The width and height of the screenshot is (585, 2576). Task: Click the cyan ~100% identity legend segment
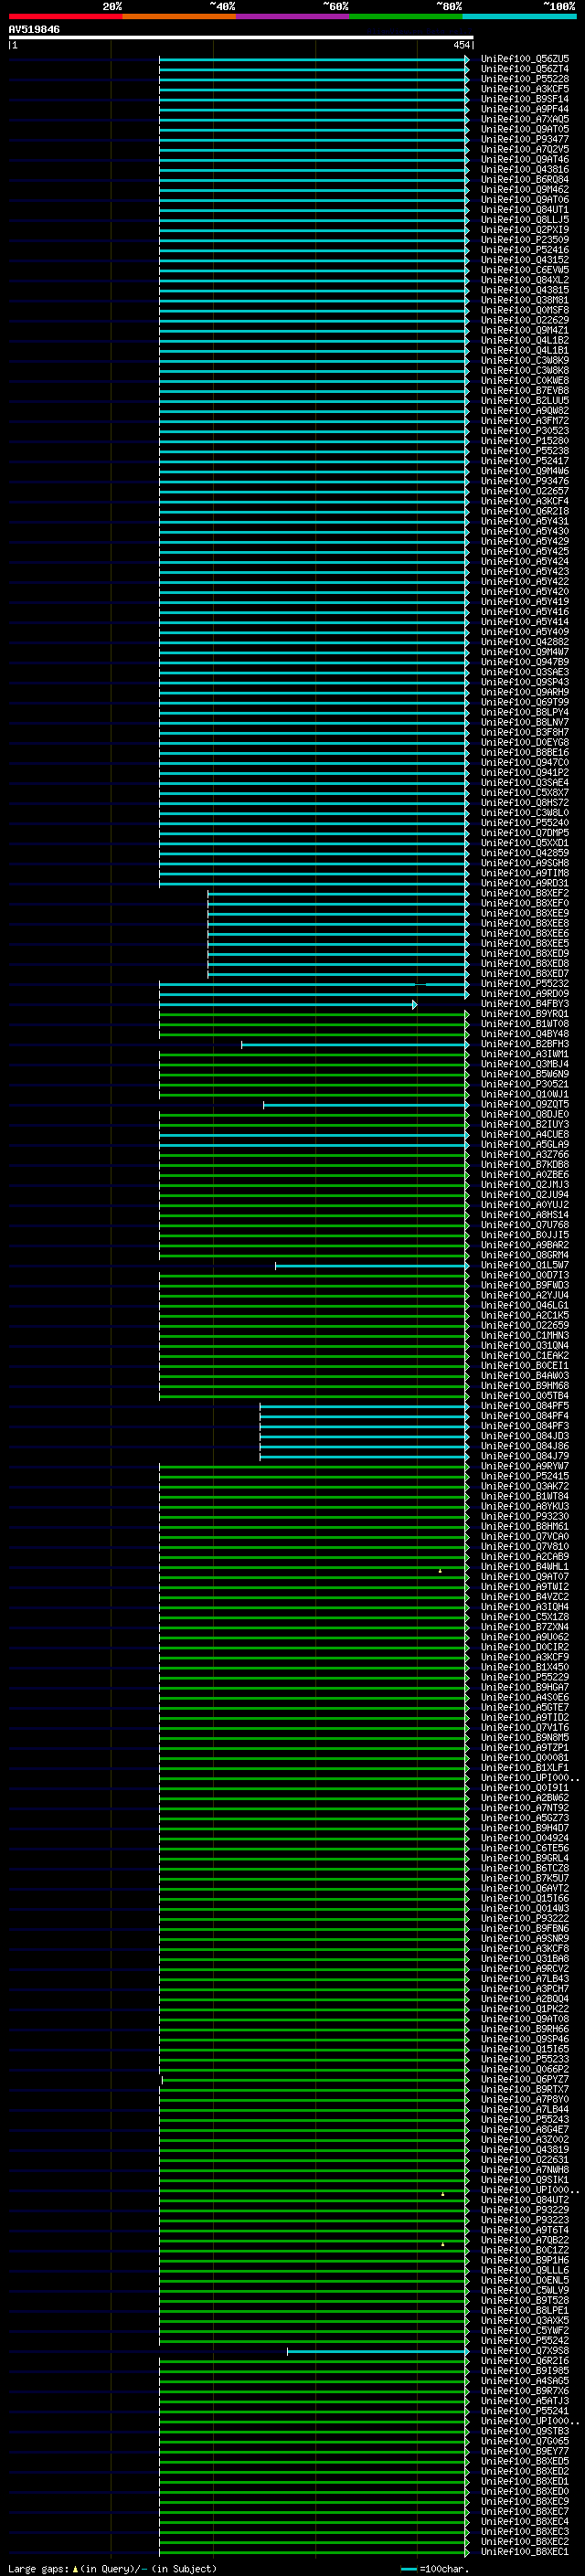tap(519, 16)
